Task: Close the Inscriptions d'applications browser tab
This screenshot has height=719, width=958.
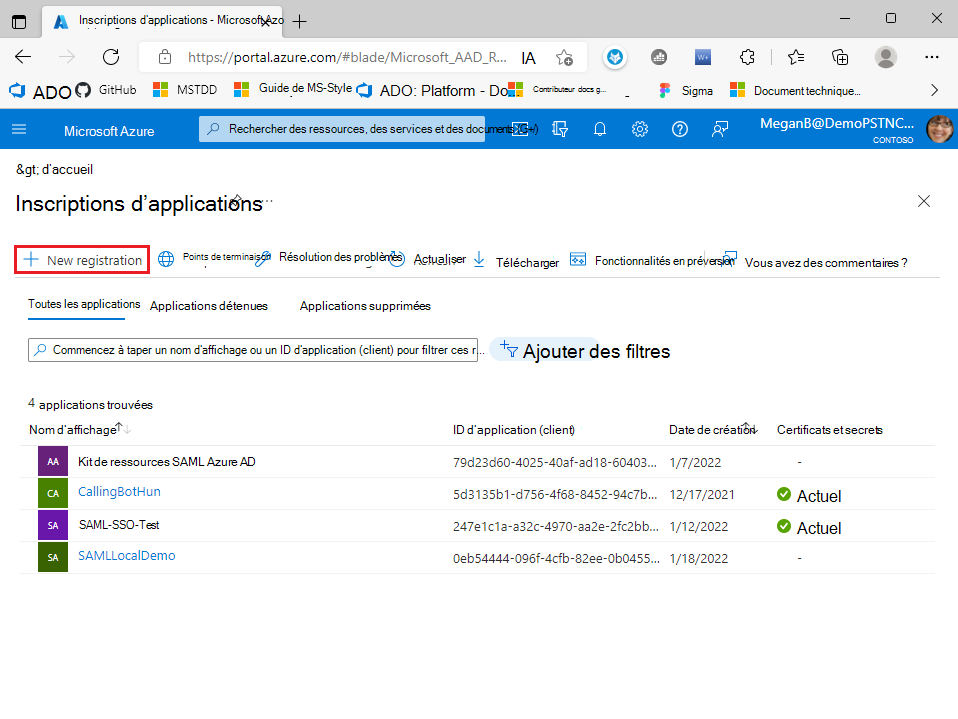Action: 266,21
